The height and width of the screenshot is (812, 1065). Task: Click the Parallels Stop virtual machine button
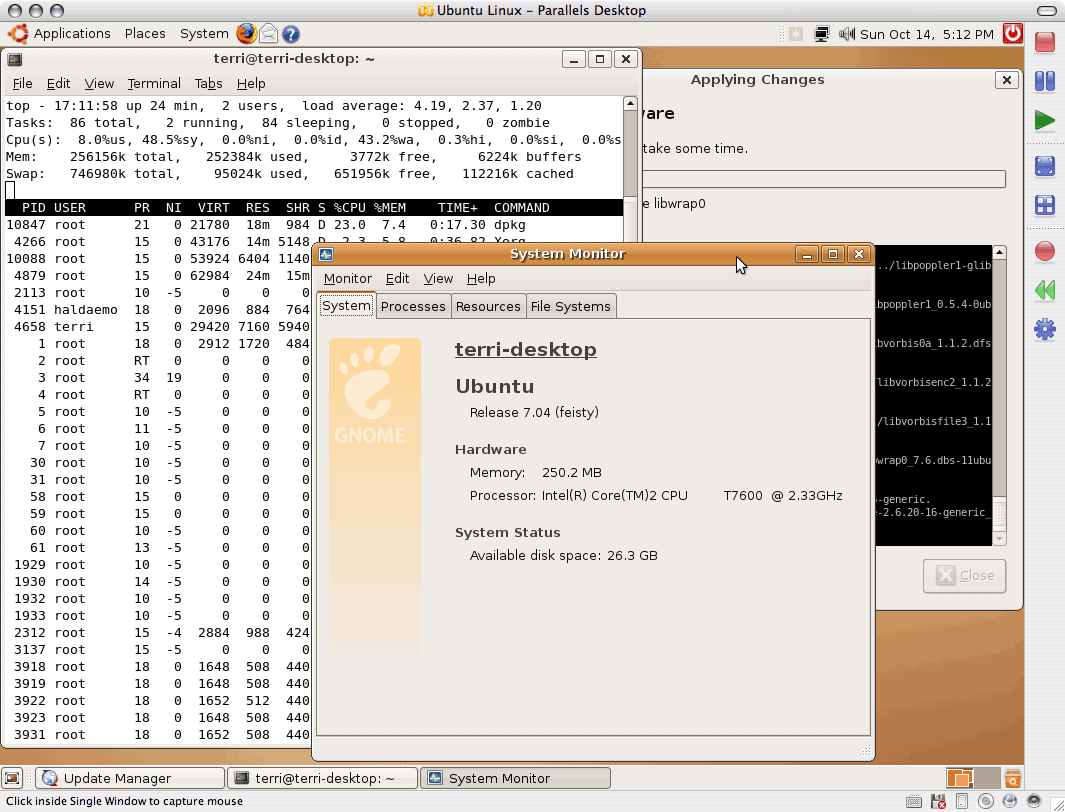tap(1044, 42)
